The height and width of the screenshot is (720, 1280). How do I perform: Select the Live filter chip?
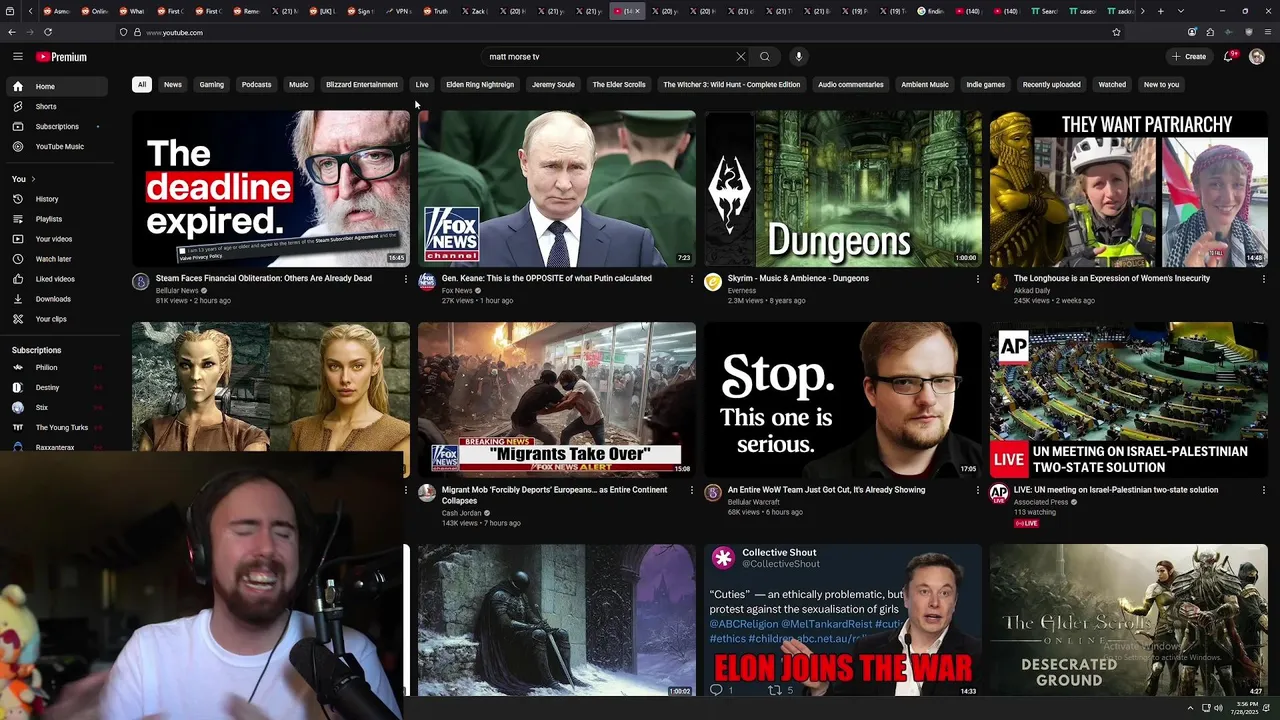coord(422,84)
